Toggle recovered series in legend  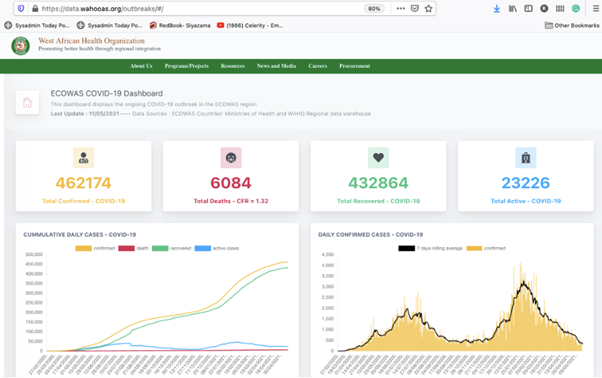tap(171, 248)
